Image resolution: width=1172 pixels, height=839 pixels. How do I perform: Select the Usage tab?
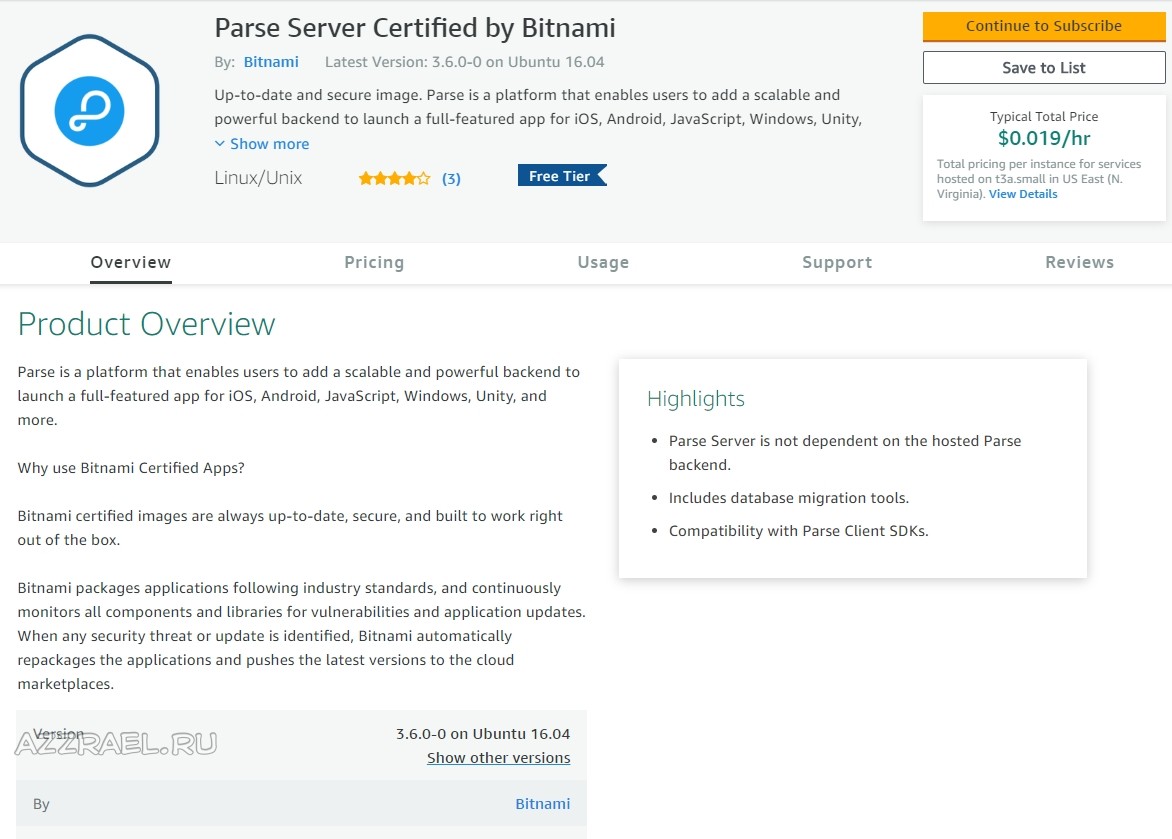pos(603,262)
